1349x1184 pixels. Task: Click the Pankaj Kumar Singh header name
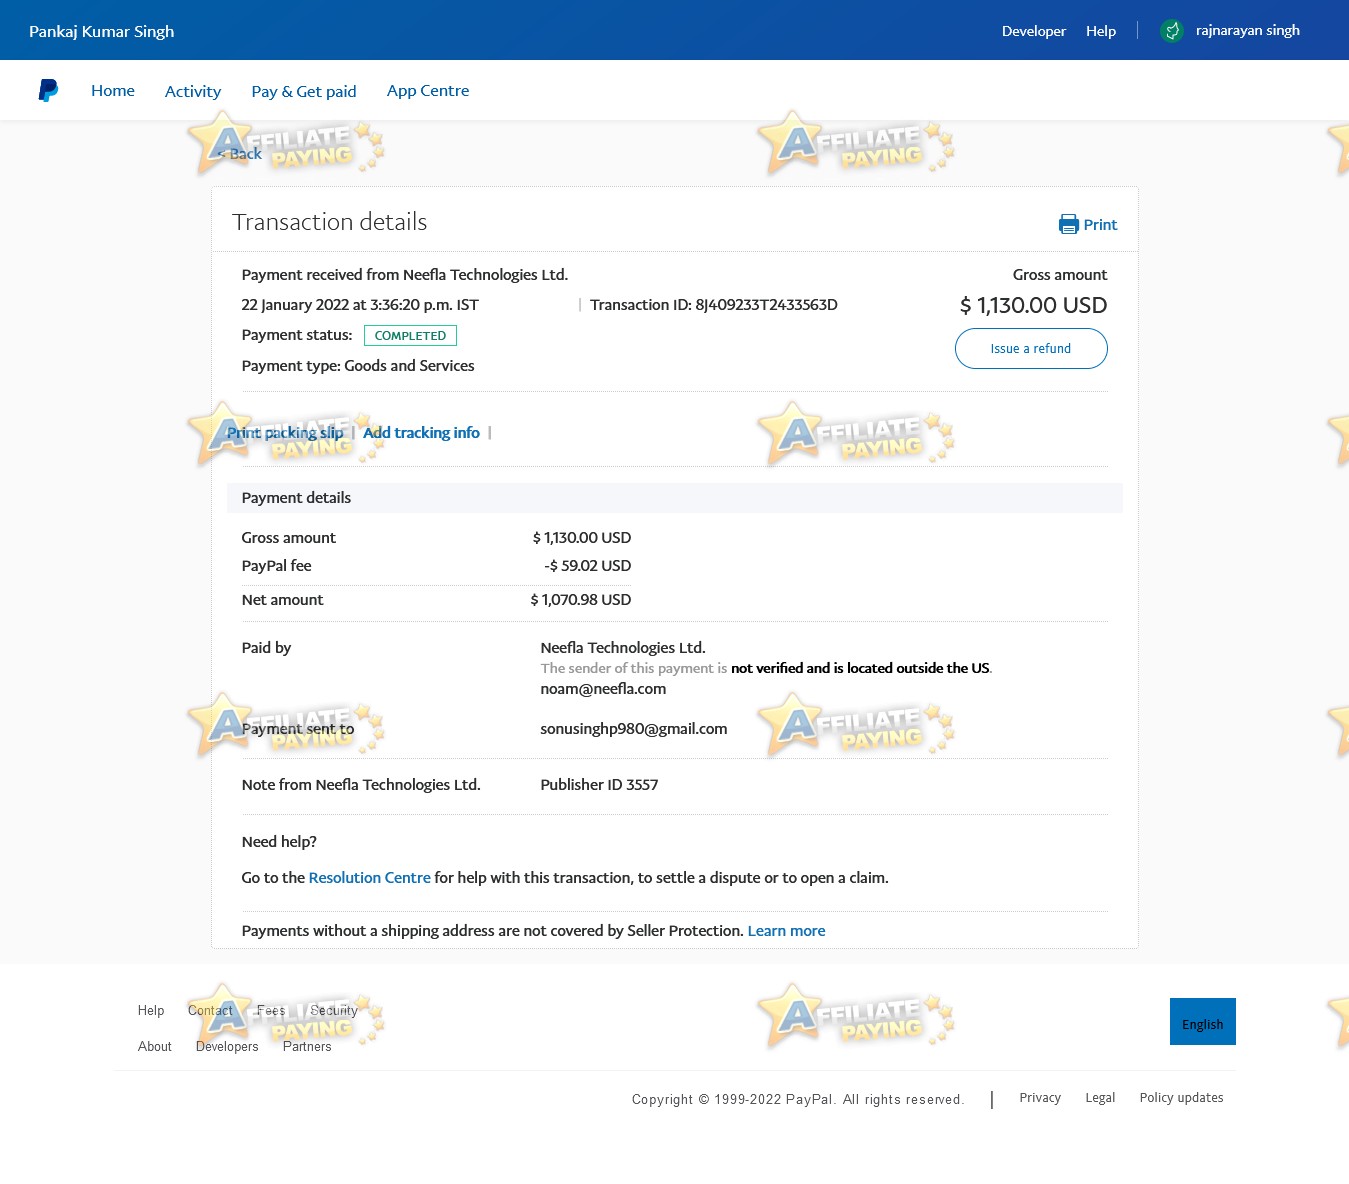coord(102,31)
